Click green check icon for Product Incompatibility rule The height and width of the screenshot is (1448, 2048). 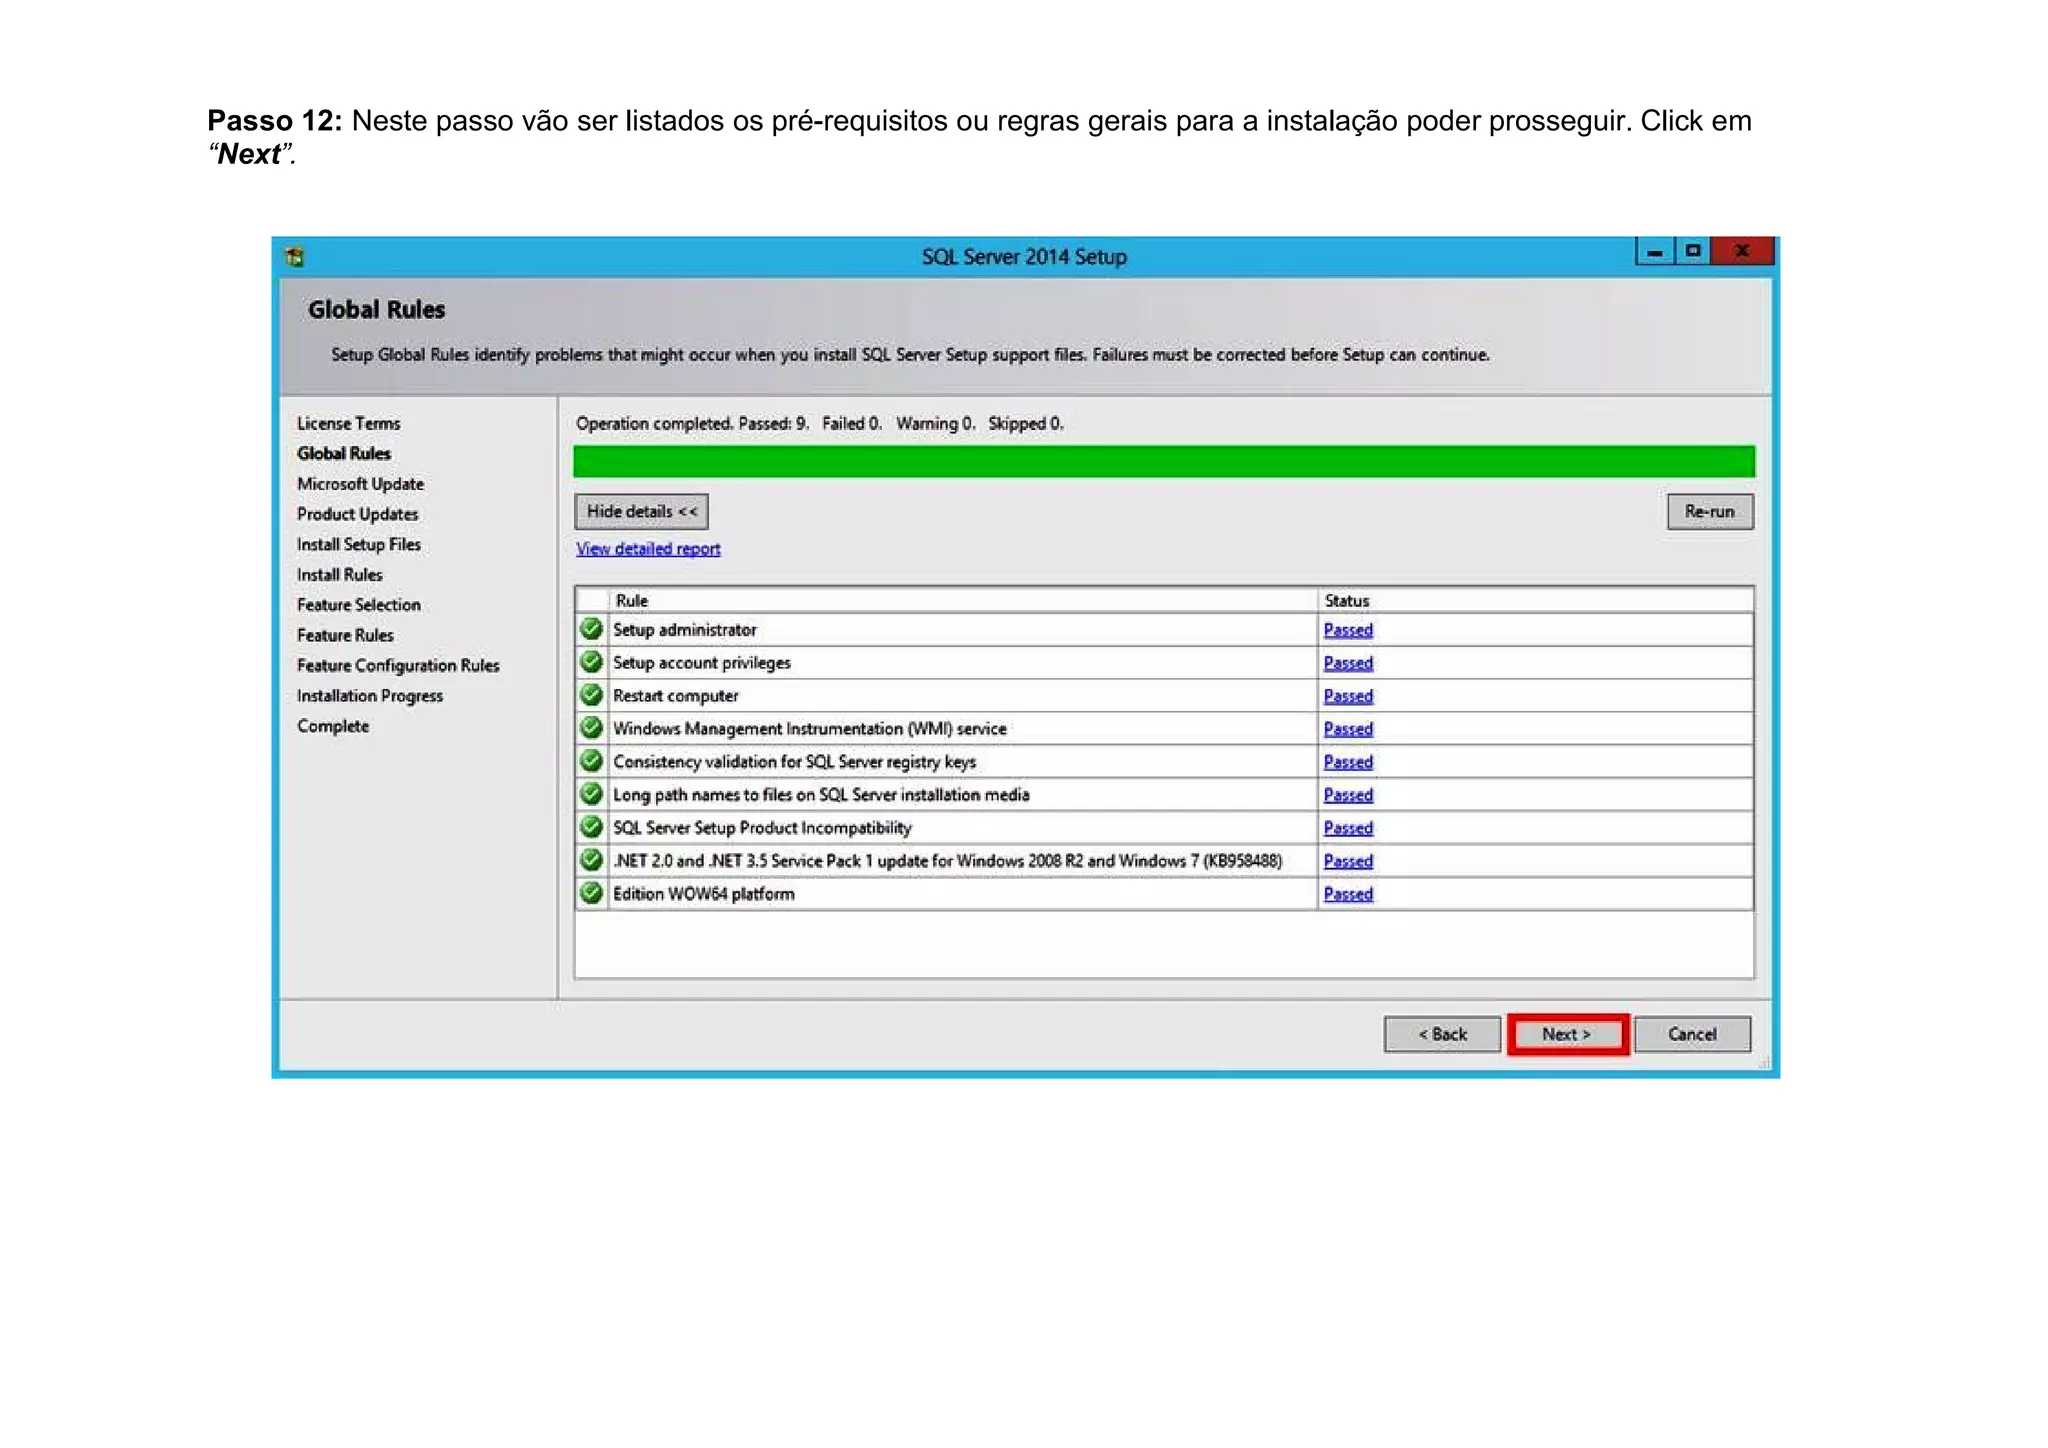pyautogui.click(x=591, y=827)
